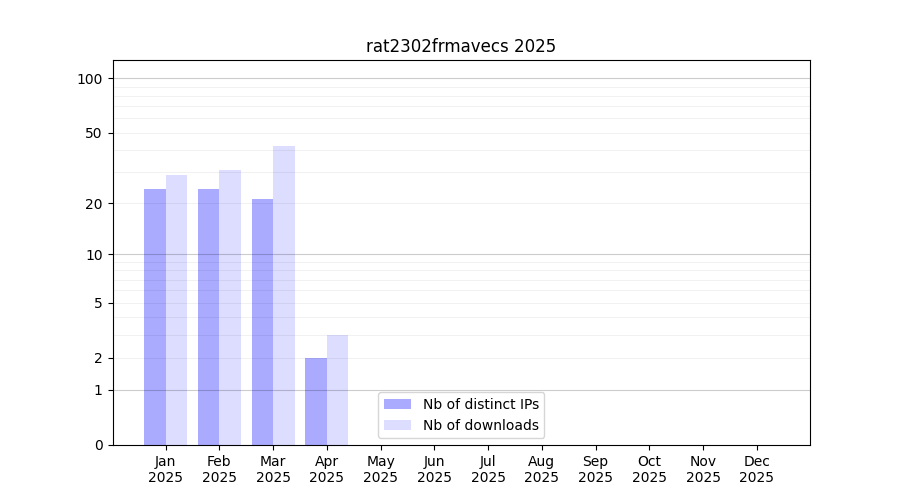This screenshot has width=900, height=500.
Task: Click the 'May 2025' x-axis label
Action: (x=380, y=469)
